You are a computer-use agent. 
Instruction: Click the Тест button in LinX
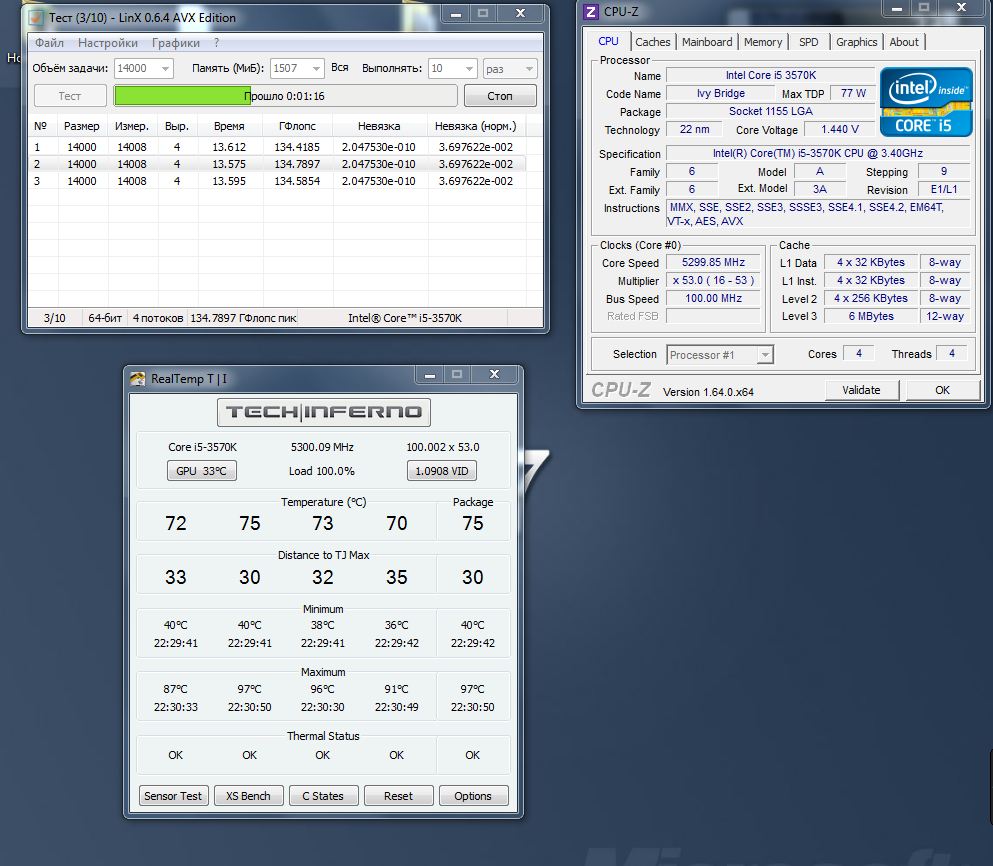point(70,96)
